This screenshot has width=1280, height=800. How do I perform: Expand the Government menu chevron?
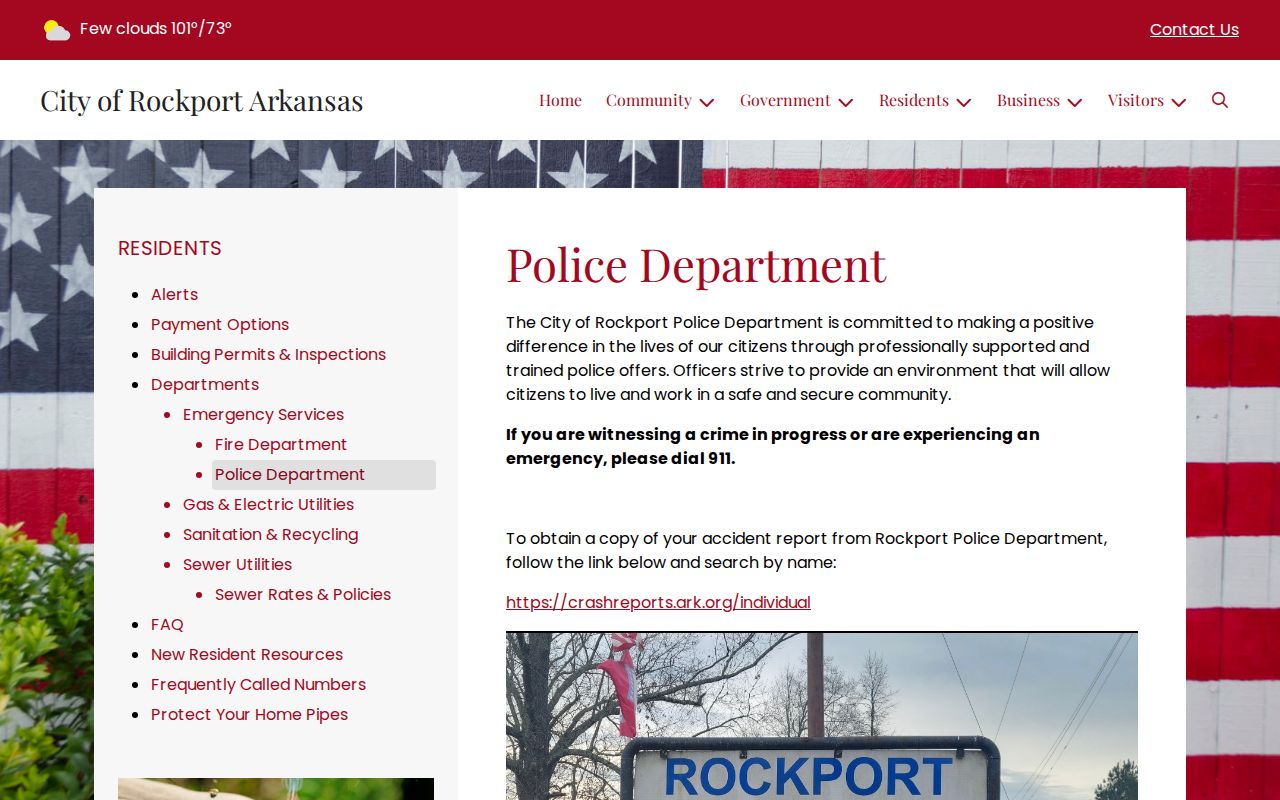tap(845, 102)
